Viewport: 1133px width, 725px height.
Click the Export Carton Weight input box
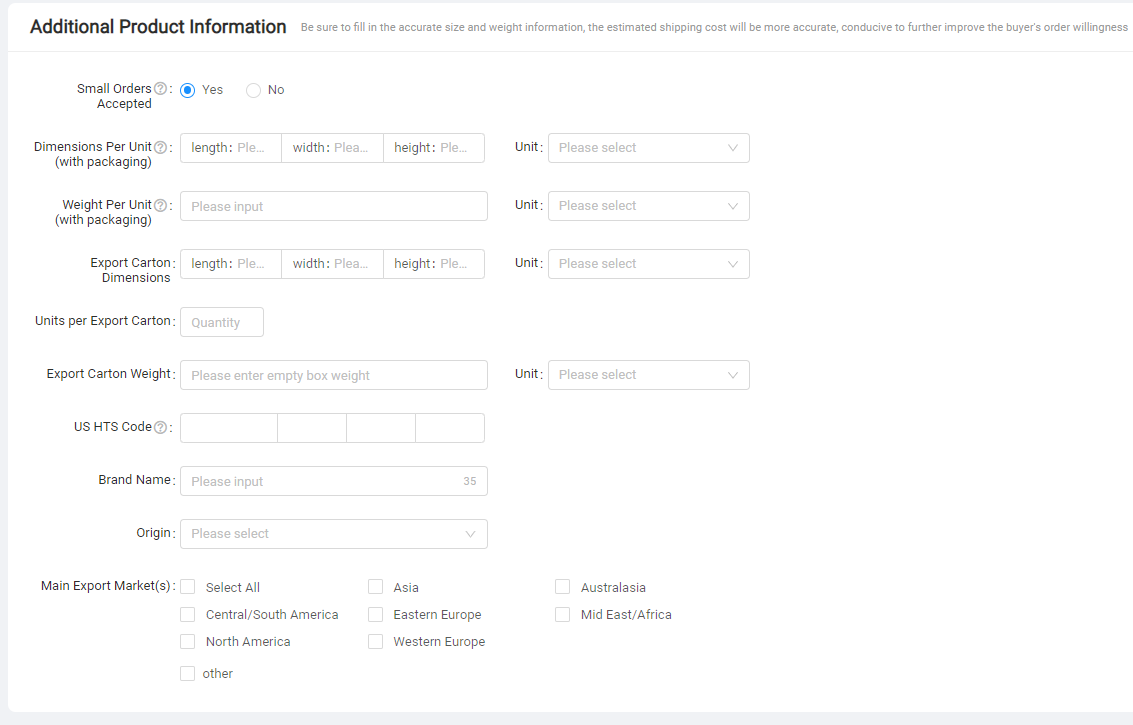pos(333,375)
